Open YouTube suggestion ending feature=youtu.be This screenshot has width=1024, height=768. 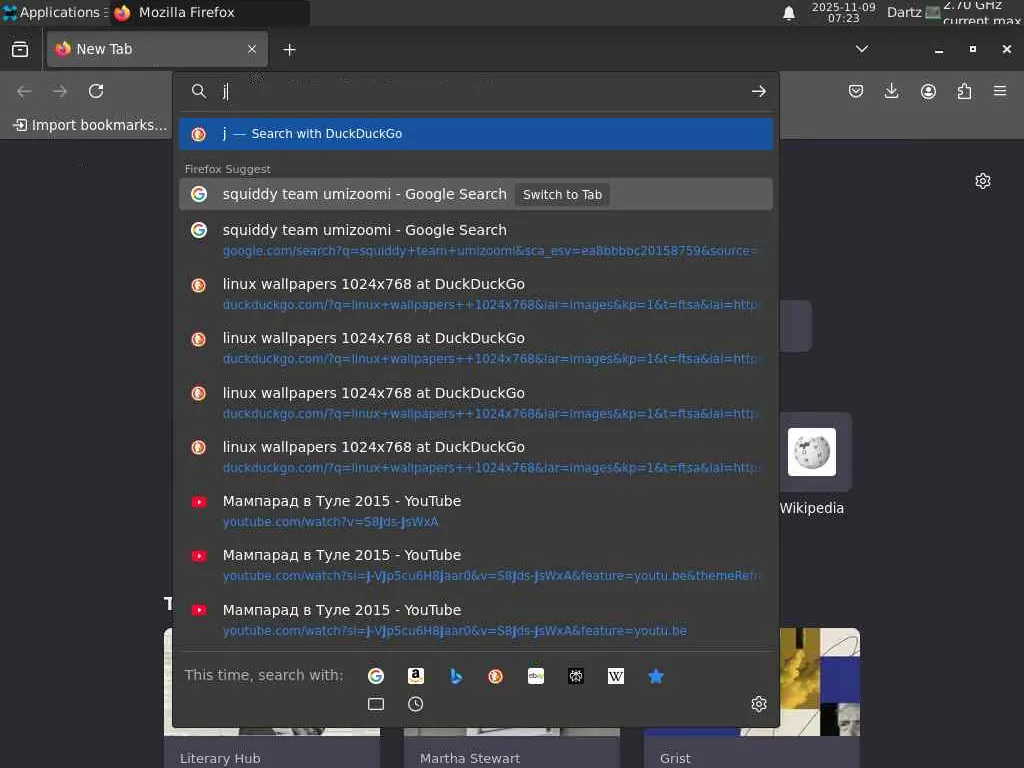pos(476,620)
